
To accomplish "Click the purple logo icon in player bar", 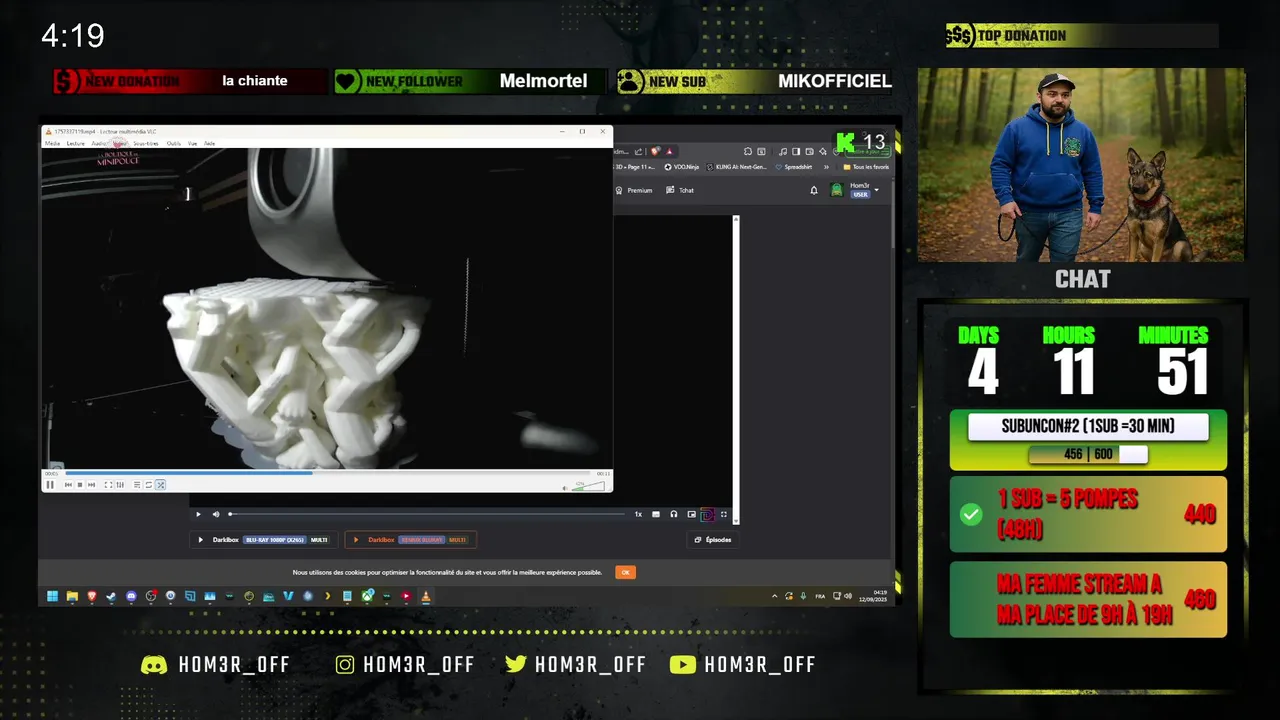I will (x=707, y=514).
